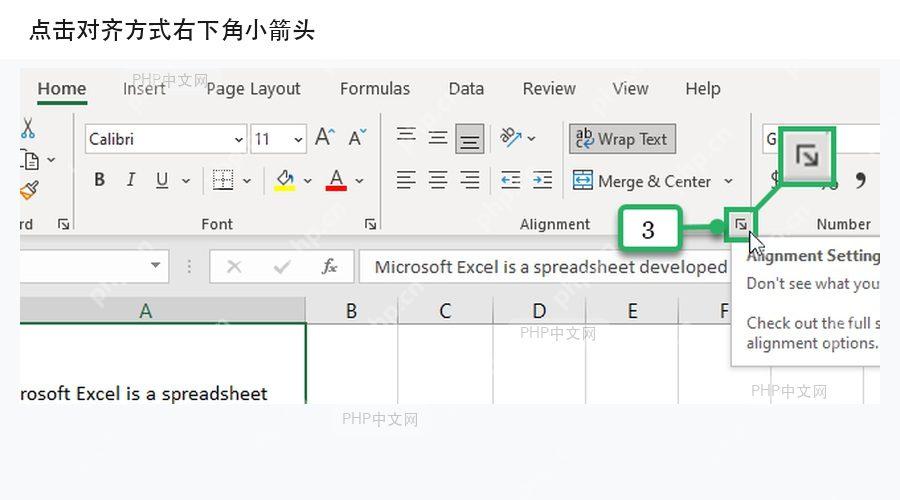The height and width of the screenshot is (500, 900).
Task: Confirm the formula bar entry checkmark
Action: pos(281,266)
